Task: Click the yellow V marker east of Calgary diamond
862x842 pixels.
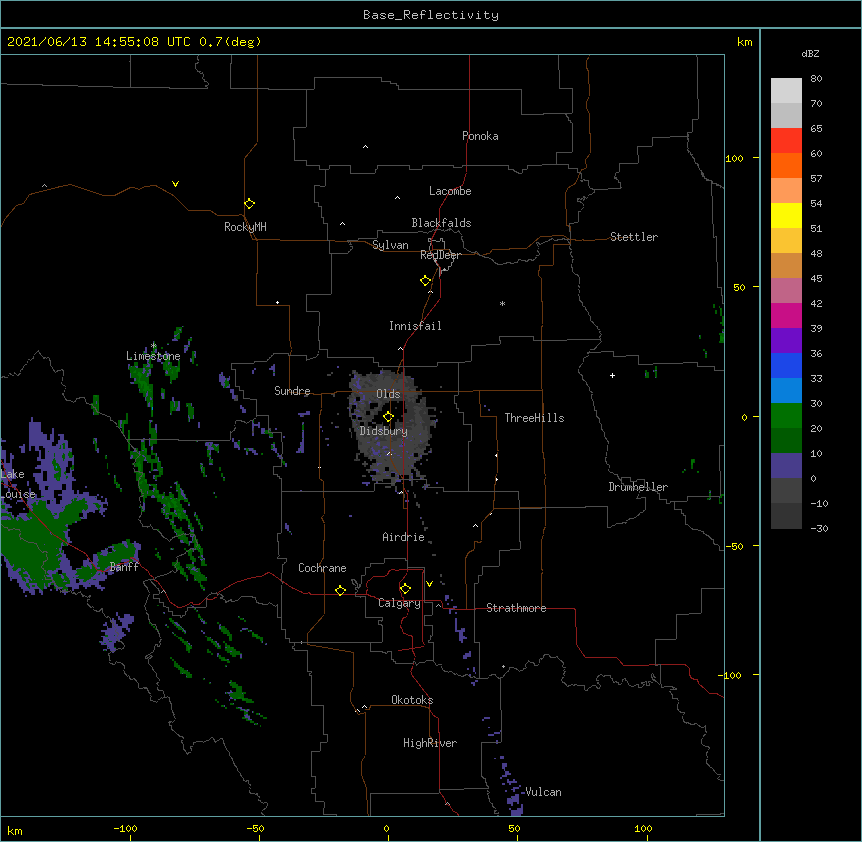Action: click(x=429, y=584)
